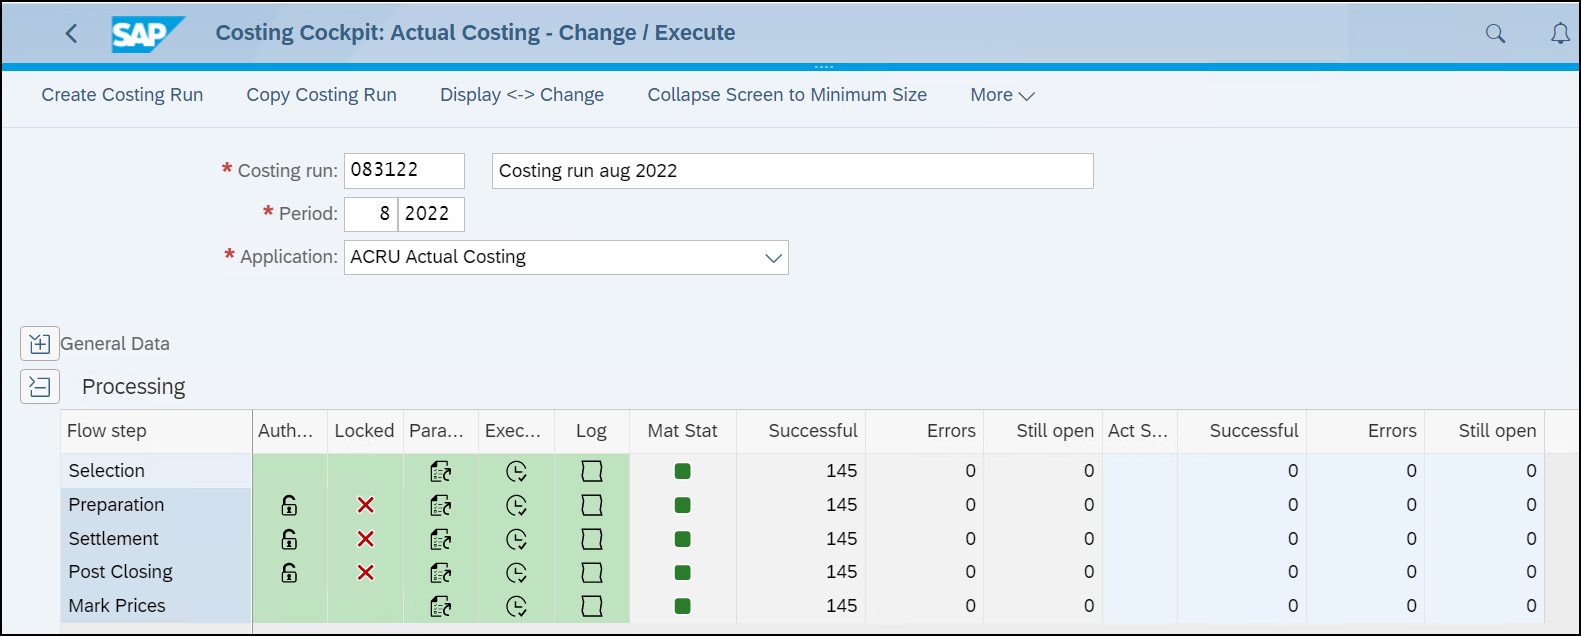Open search with the magnifier icon
Viewport: 1581px width, 636px height.
pos(1495,34)
